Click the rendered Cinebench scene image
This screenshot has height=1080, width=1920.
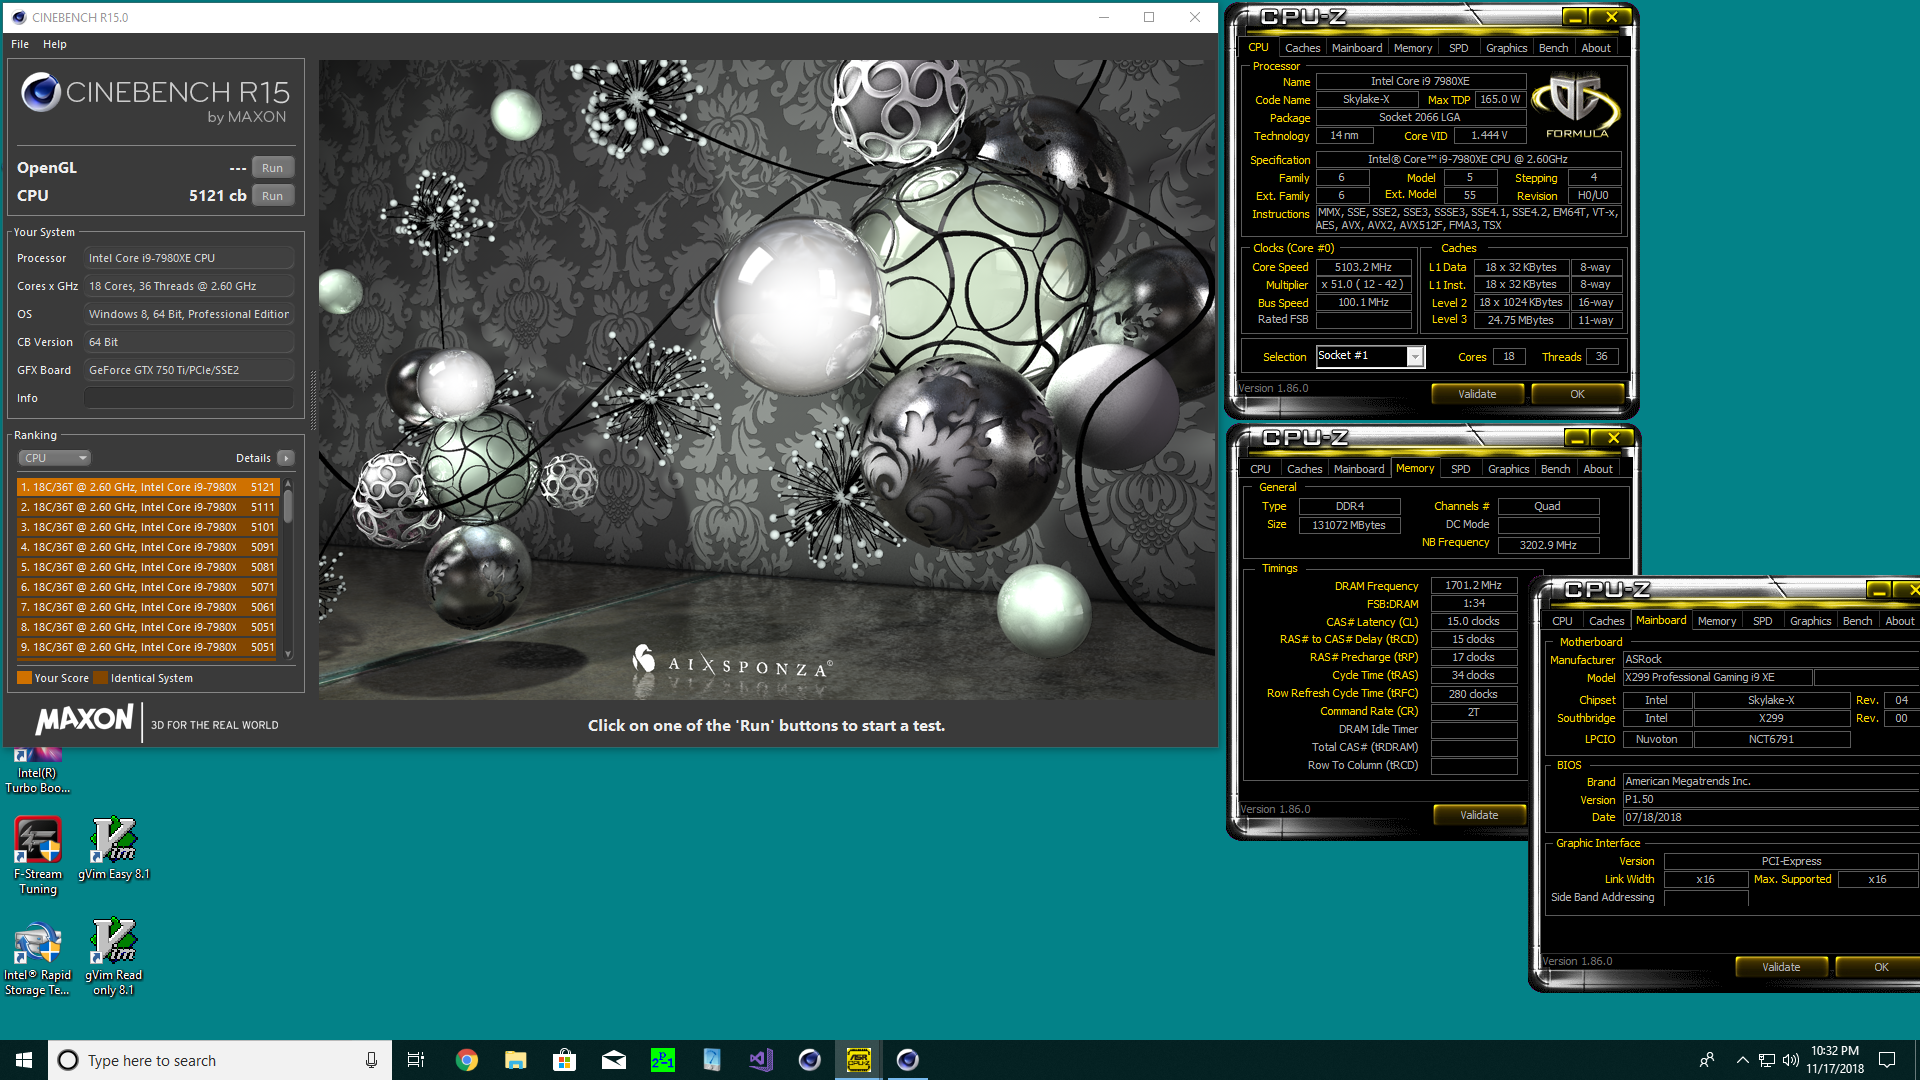767,379
